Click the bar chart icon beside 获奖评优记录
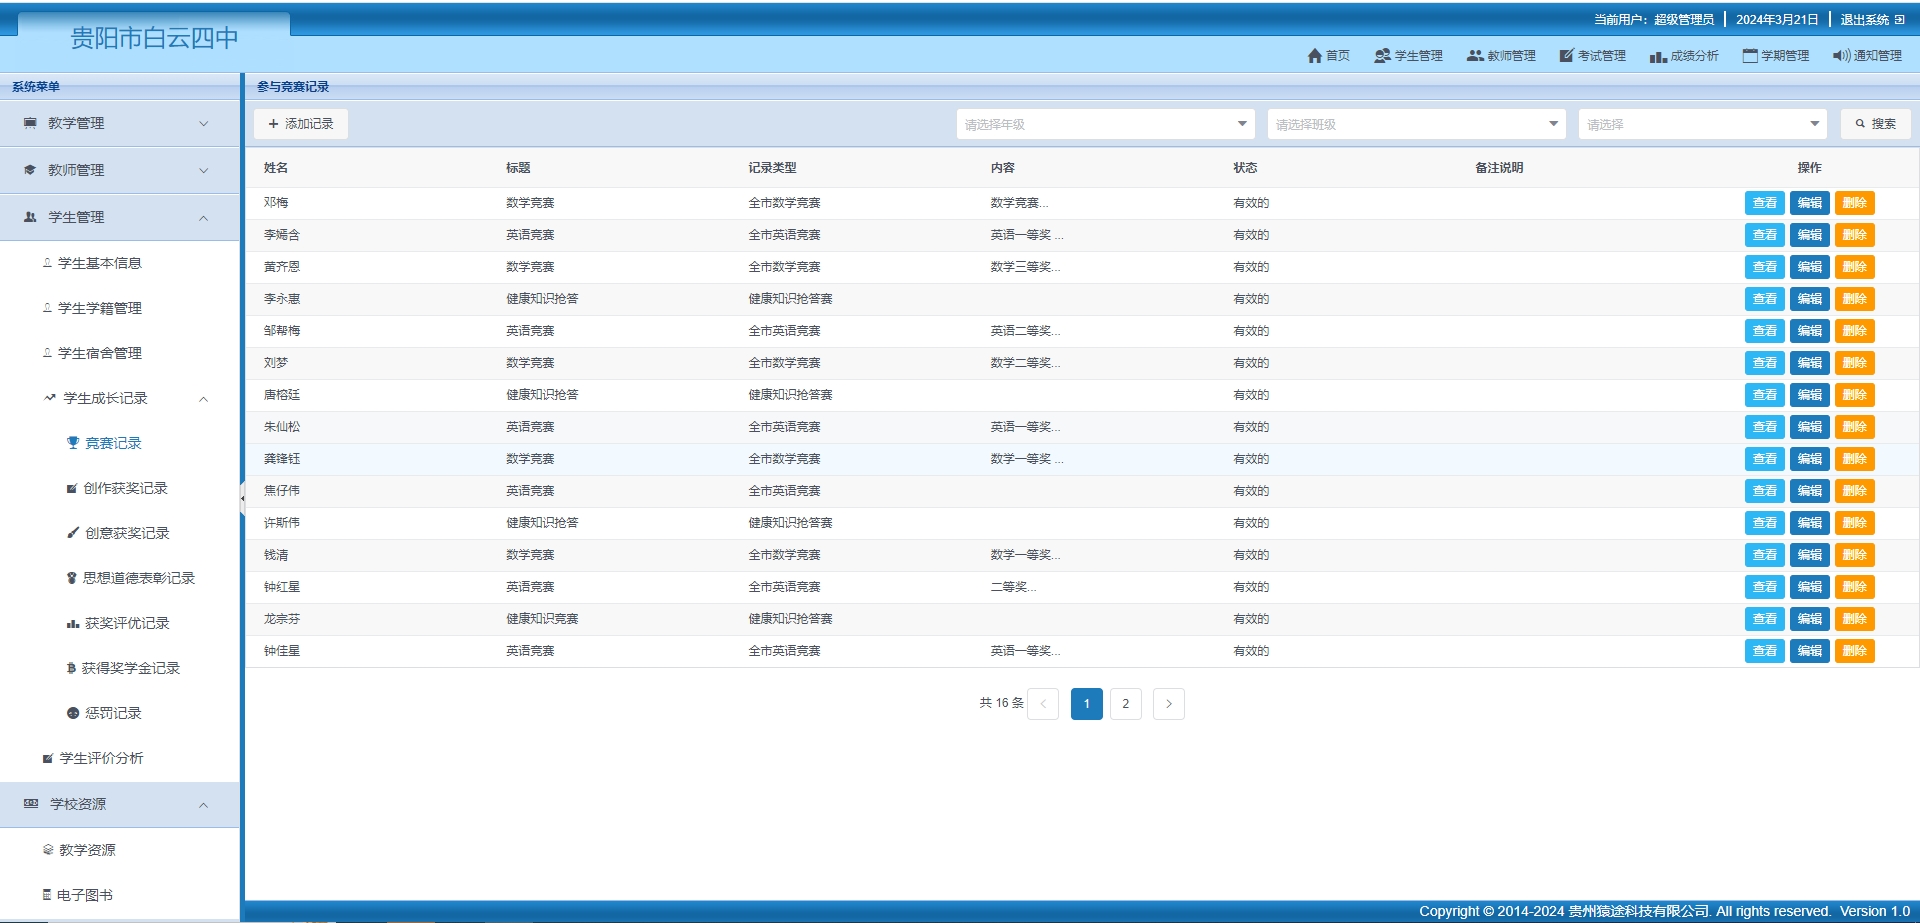The height and width of the screenshot is (923, 1920). pyautogui.click(x=73, y=623)
